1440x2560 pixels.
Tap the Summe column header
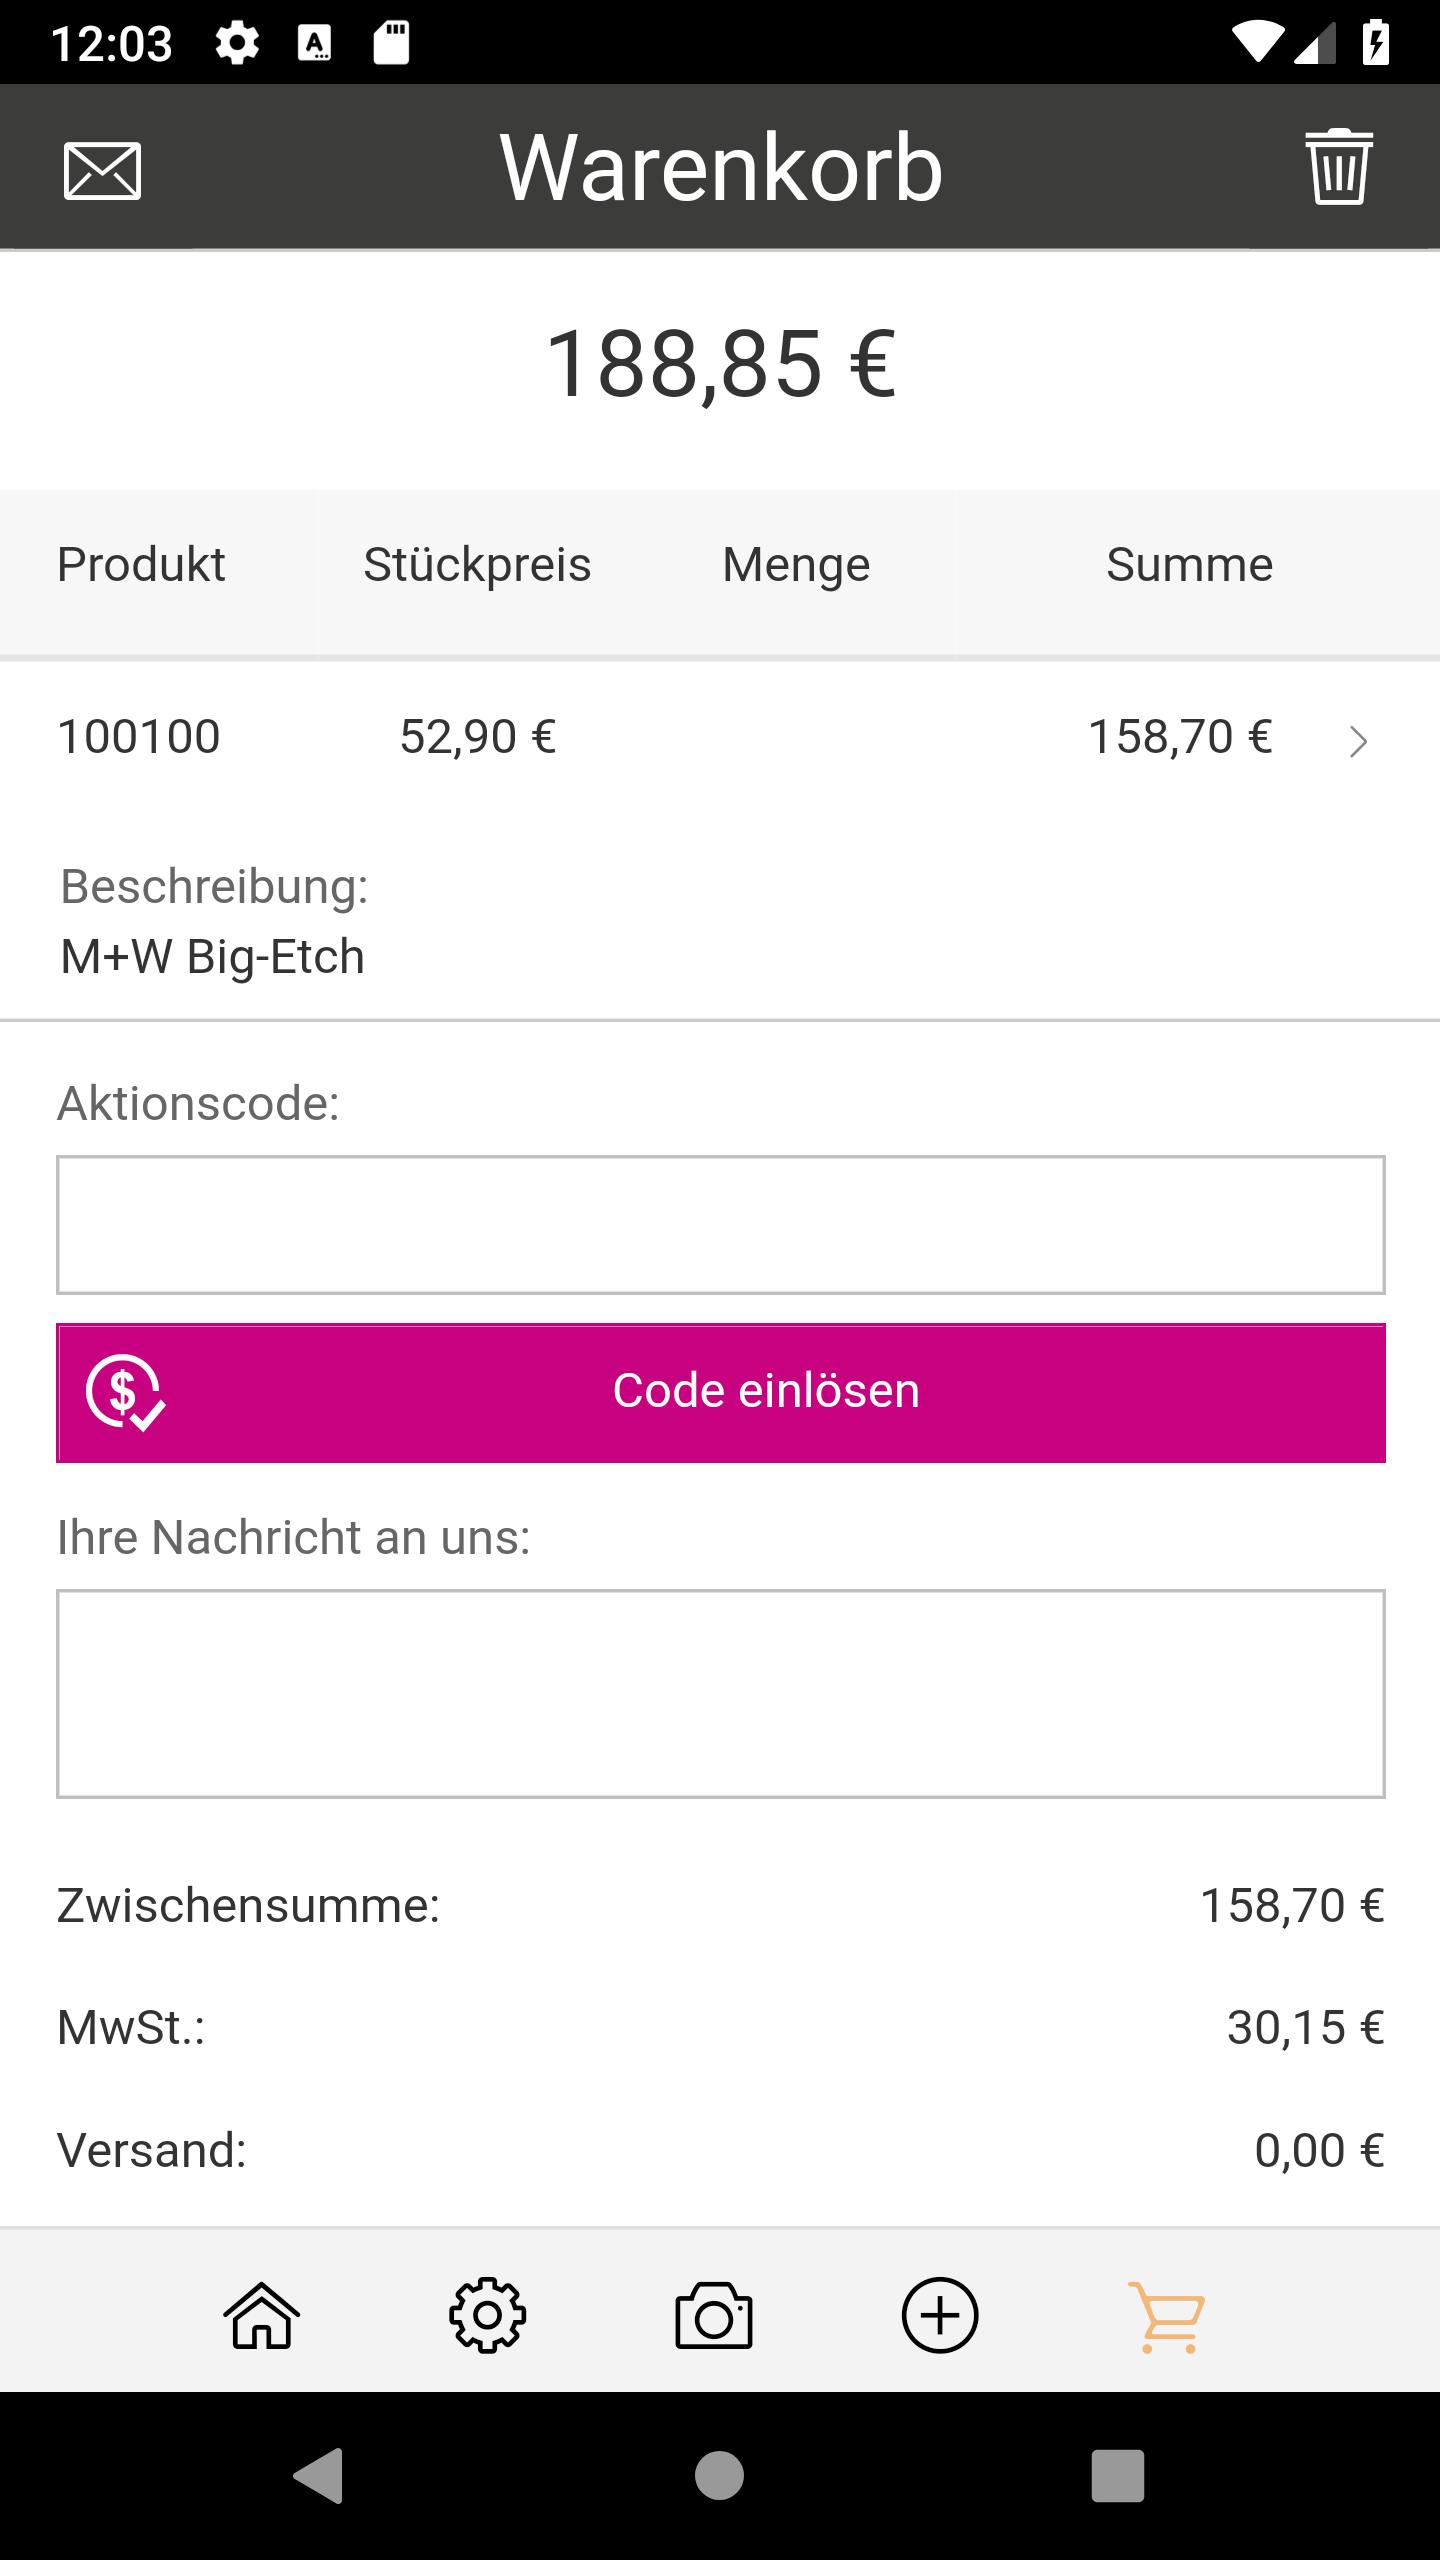pos(1189,565)
